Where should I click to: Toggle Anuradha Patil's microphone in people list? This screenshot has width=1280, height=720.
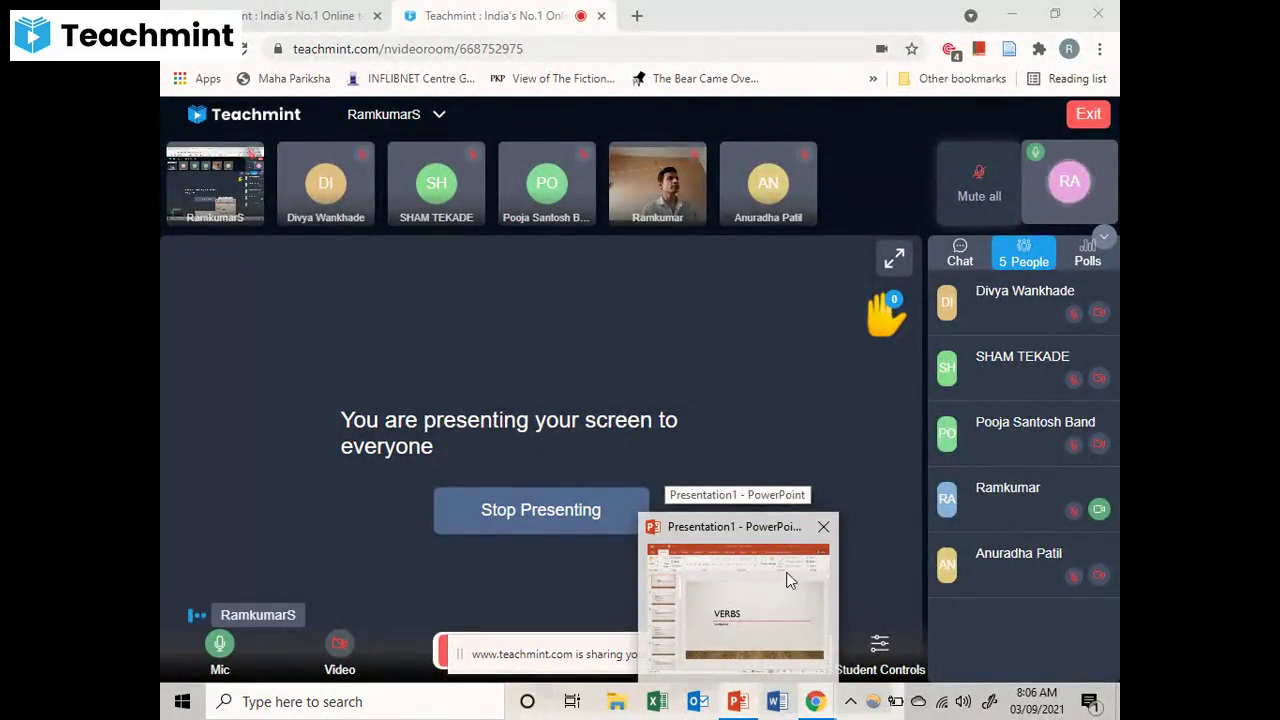tap(1073, 576)
